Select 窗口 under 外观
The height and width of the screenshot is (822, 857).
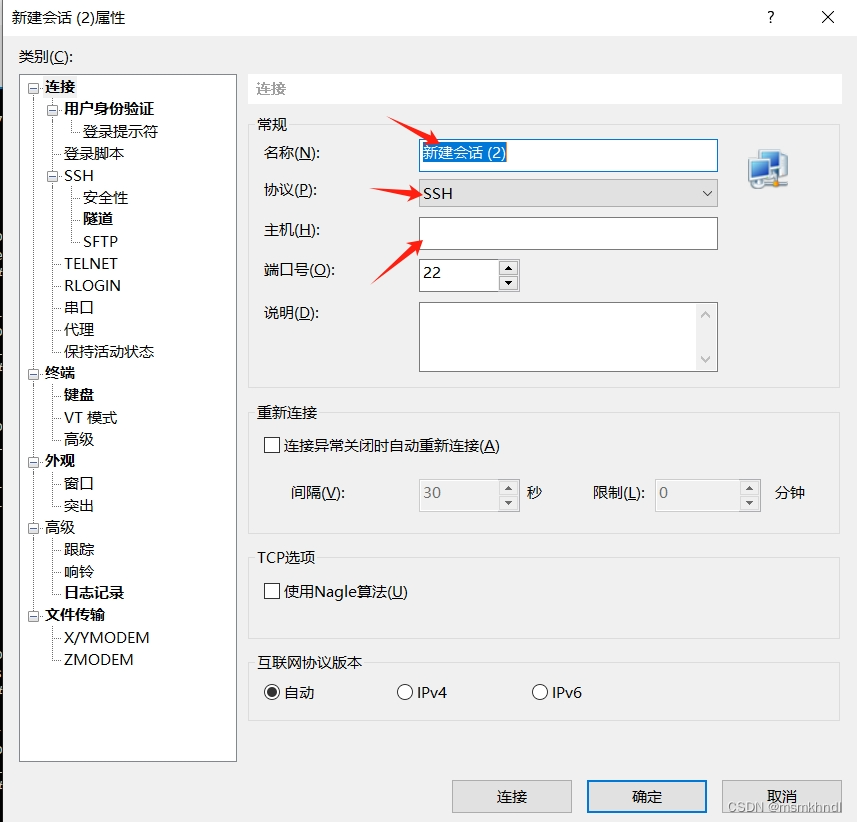tap(79, 484)
